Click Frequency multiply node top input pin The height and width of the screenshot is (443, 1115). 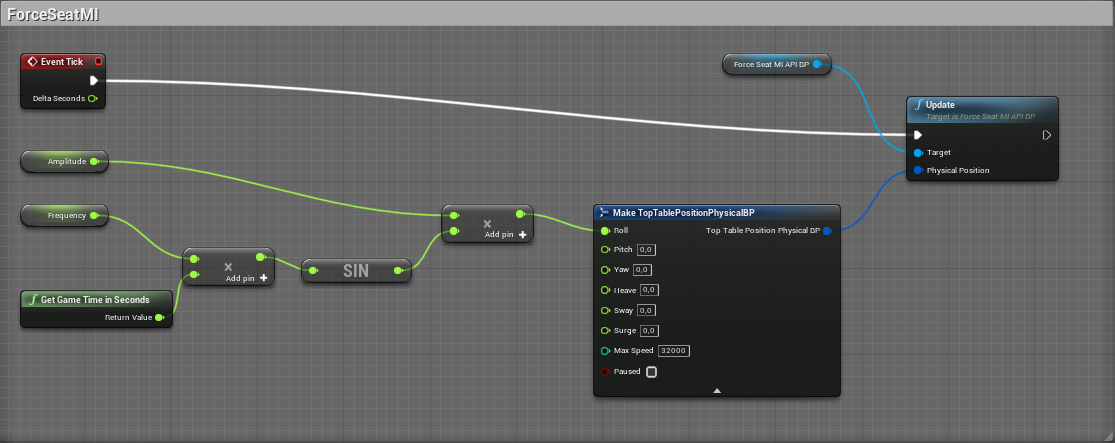(x=193, y=259)
